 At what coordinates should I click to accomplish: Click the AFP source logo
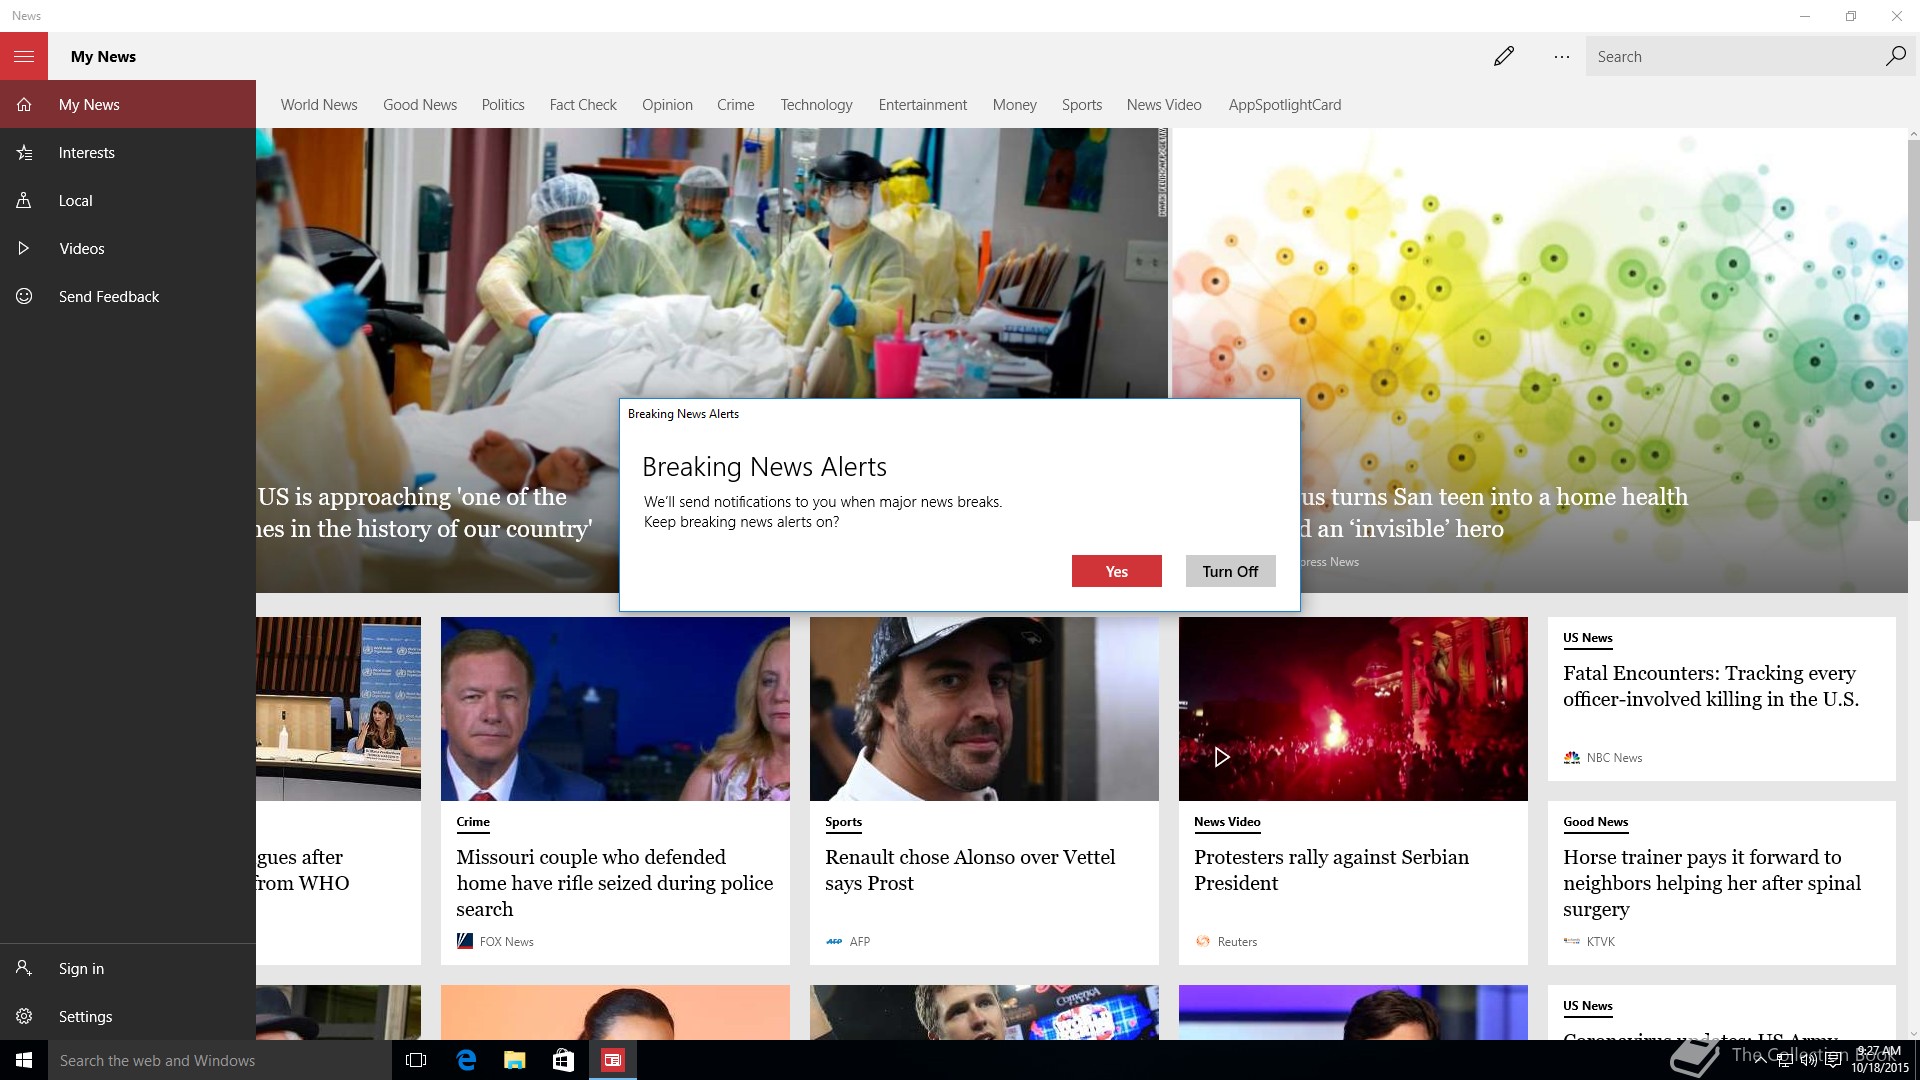click(x=834, y=941)
